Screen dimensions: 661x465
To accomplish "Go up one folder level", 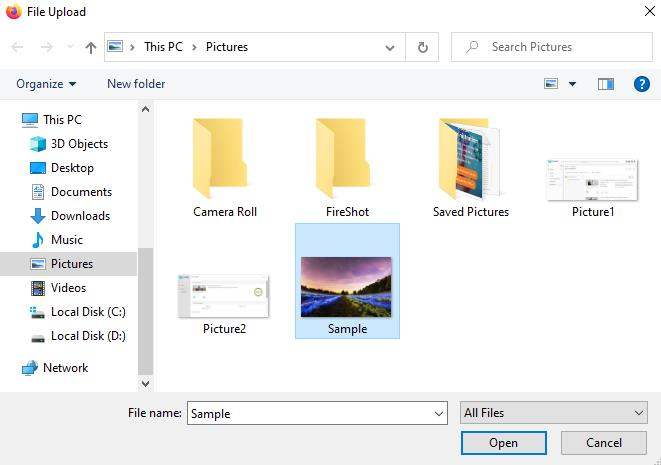I will click(x=91, y=48).
